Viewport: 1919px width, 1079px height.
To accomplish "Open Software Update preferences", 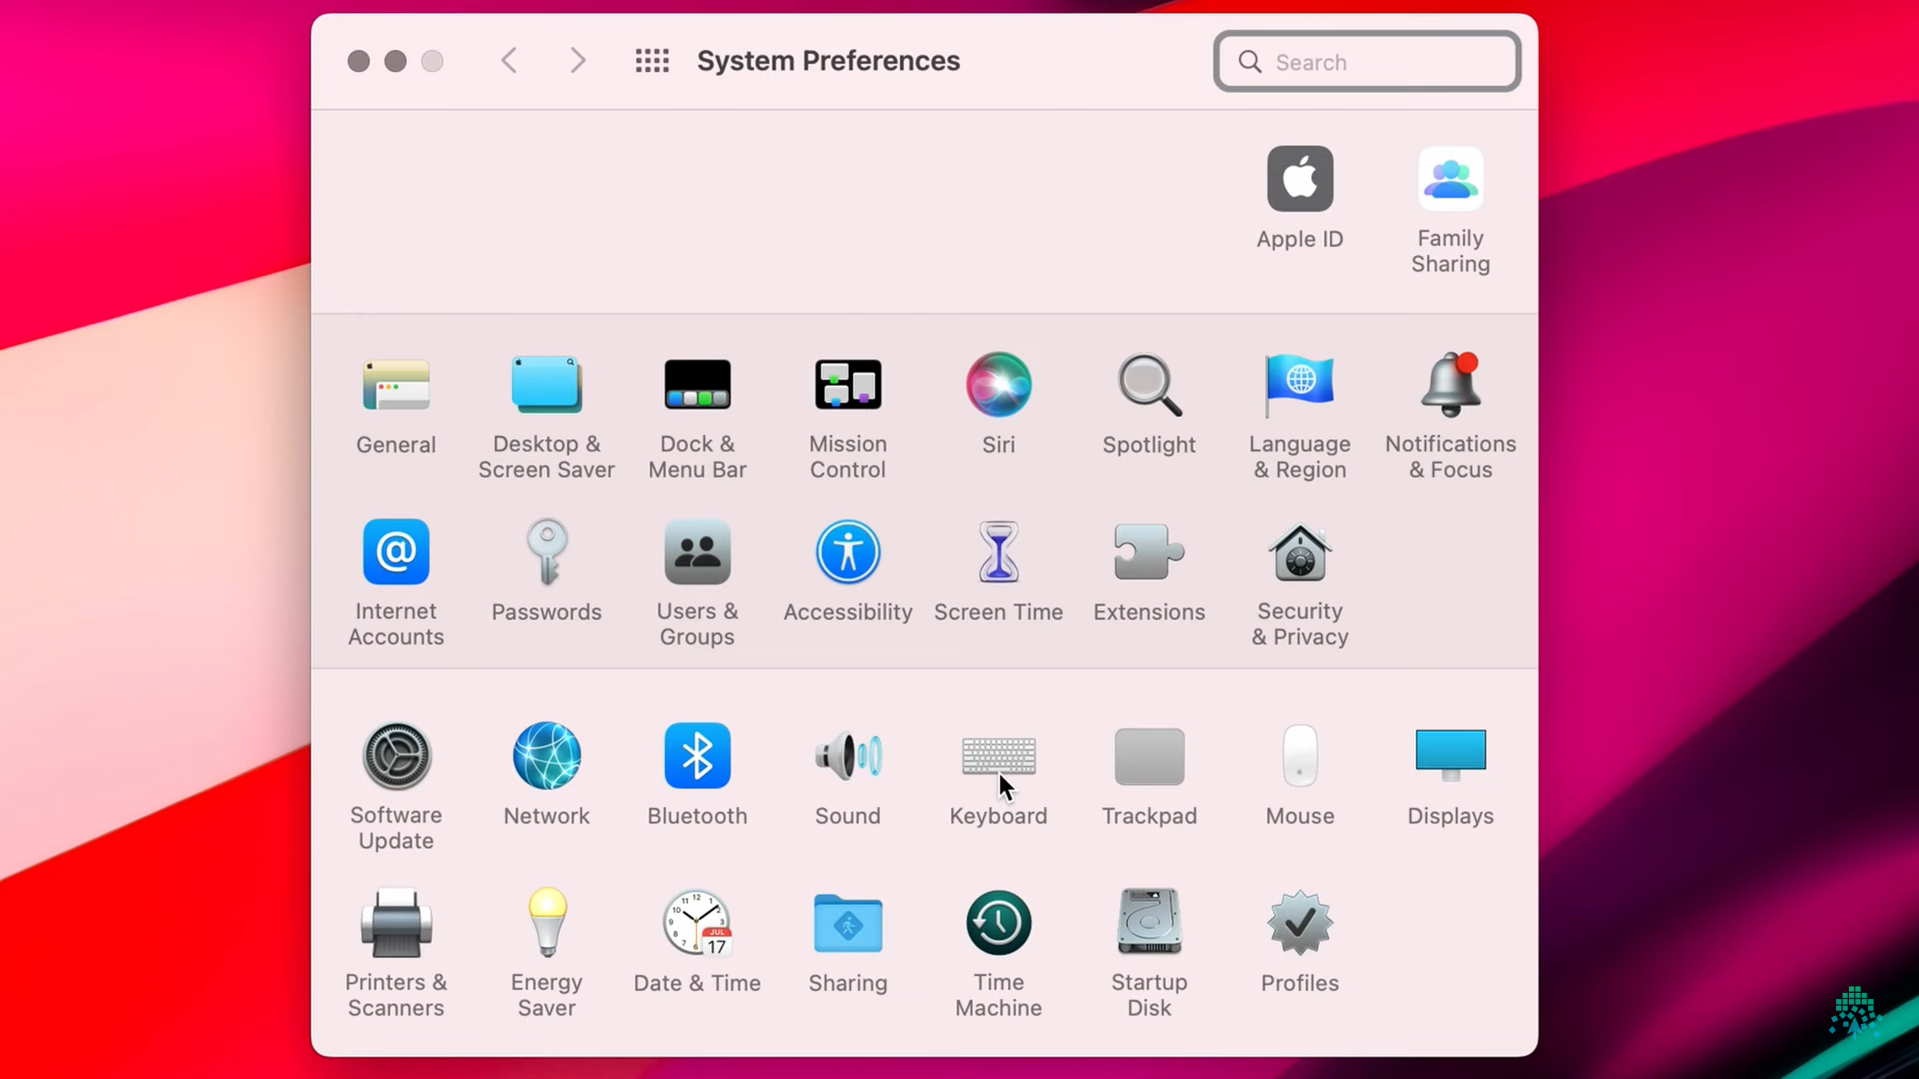I will coord(396,757).
